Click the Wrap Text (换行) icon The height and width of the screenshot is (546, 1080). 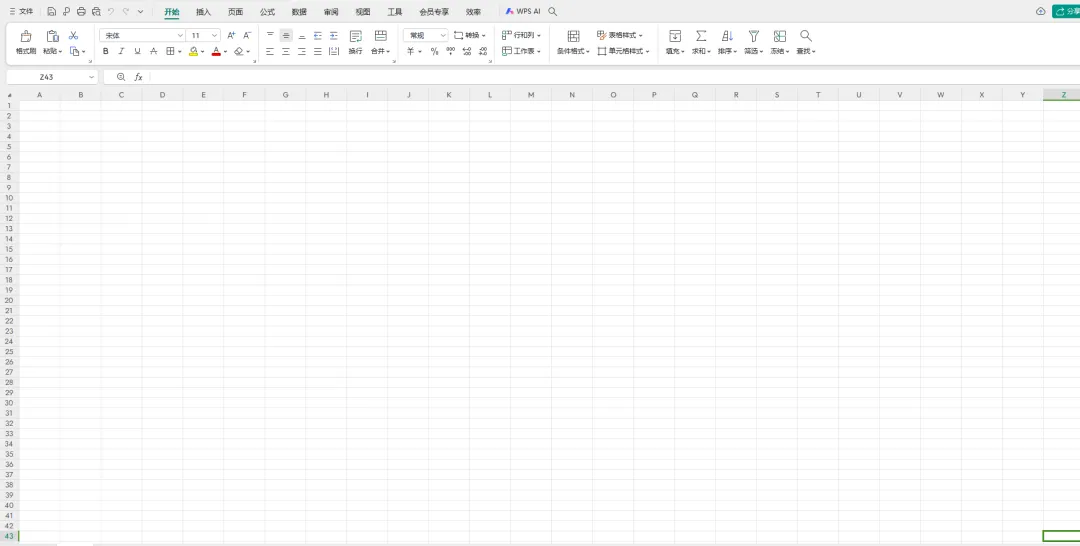coord(355,43)
